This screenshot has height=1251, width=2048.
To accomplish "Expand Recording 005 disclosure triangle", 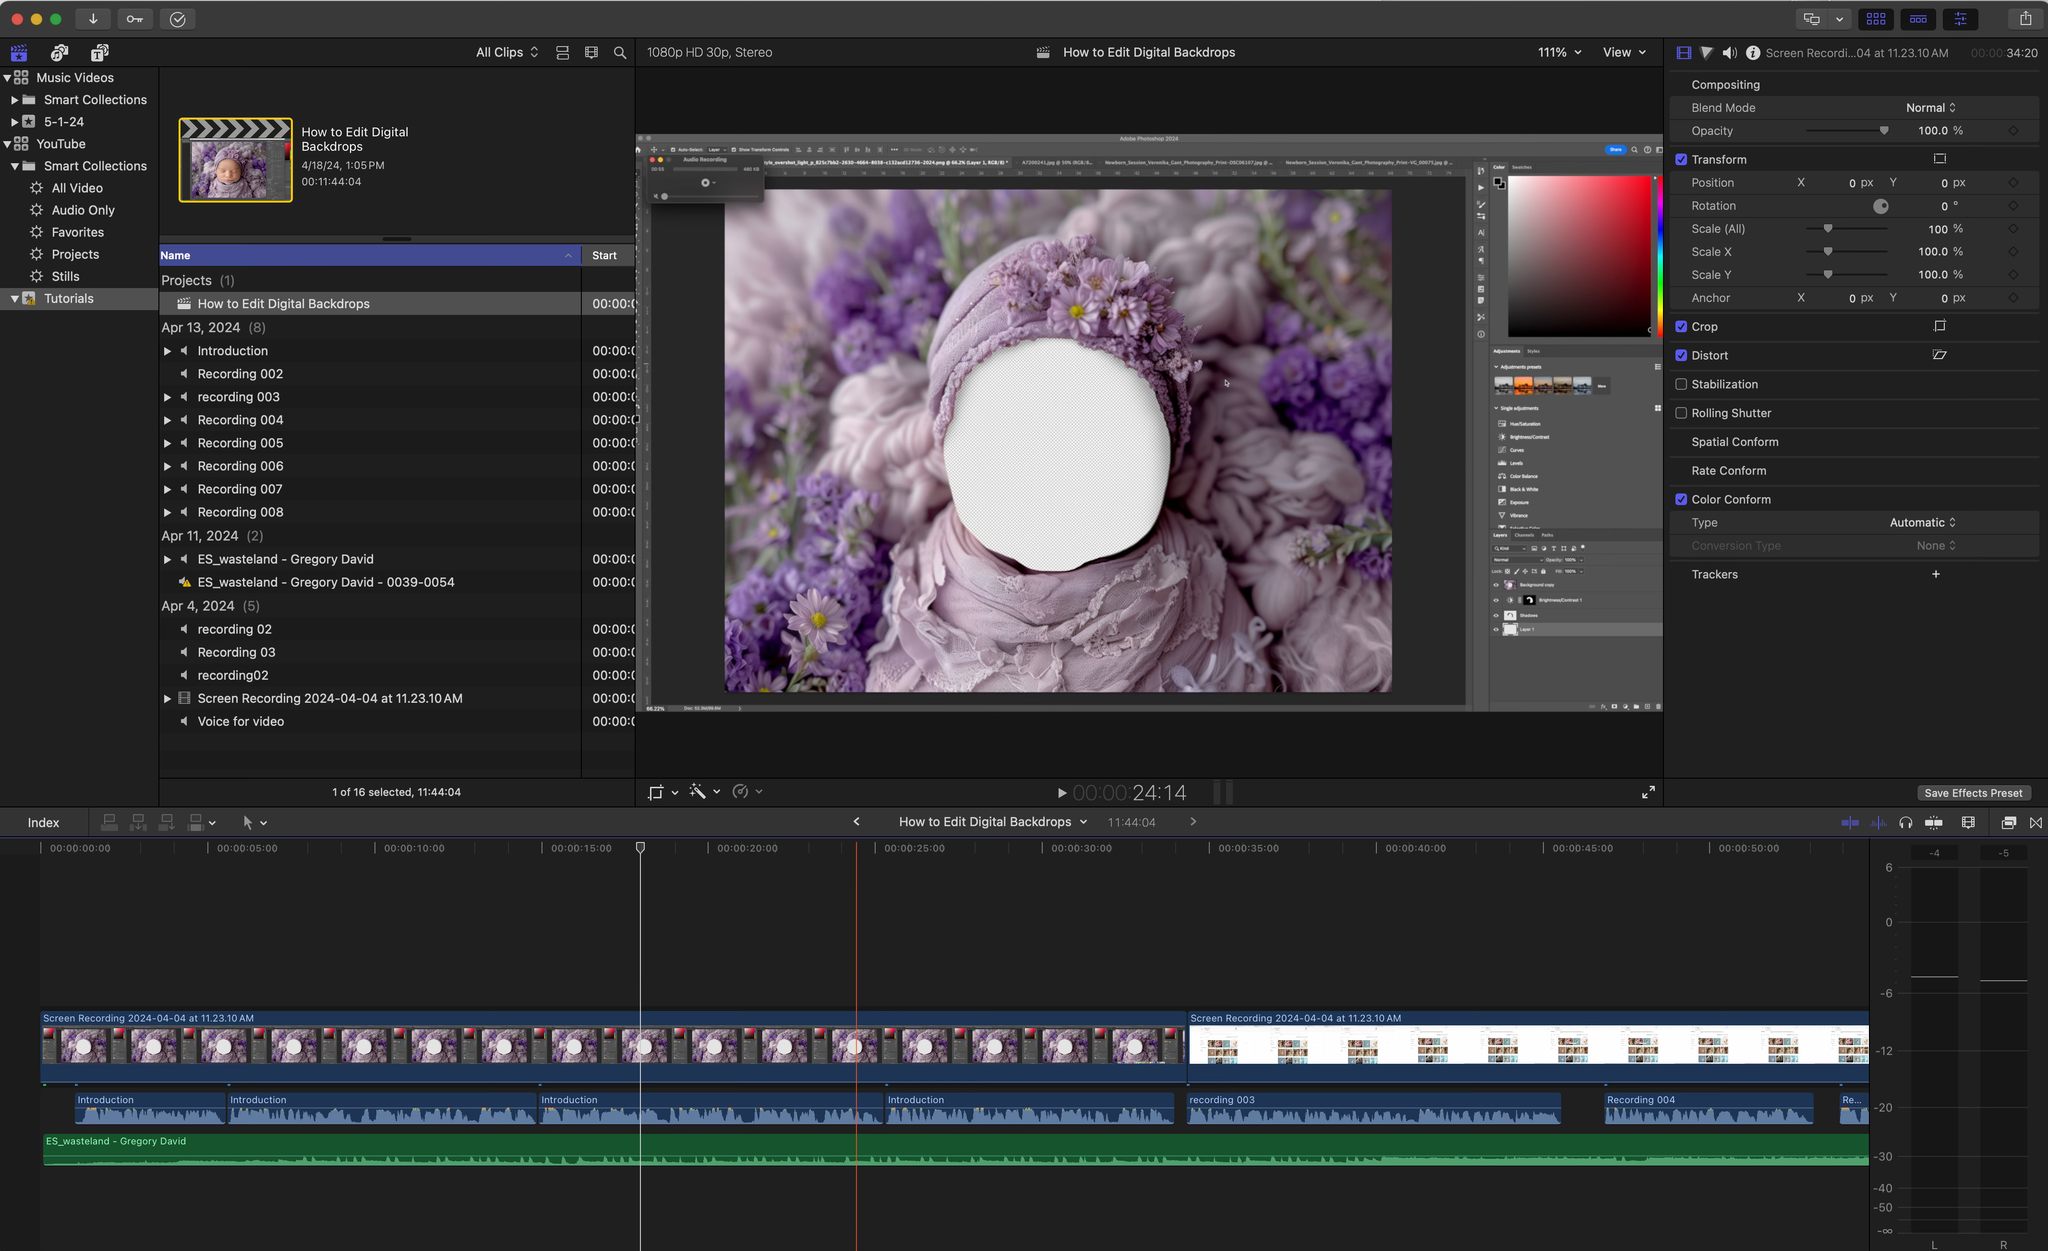I will tap(167, 443).
